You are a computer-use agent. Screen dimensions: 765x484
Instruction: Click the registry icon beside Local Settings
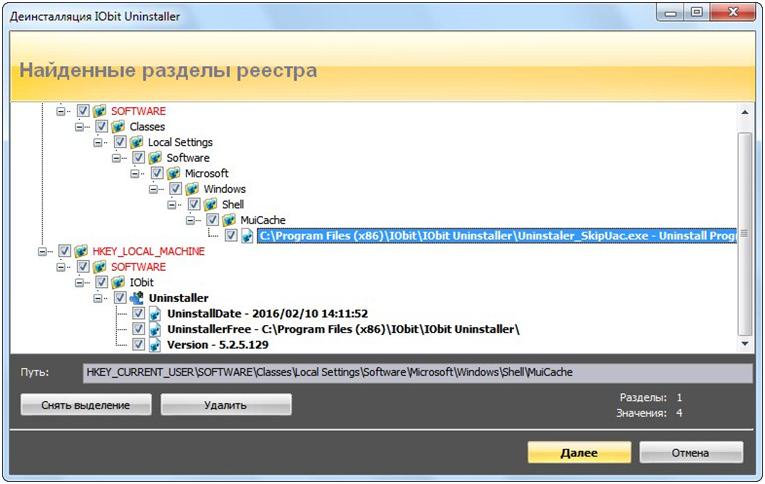(x=137, y=142)
